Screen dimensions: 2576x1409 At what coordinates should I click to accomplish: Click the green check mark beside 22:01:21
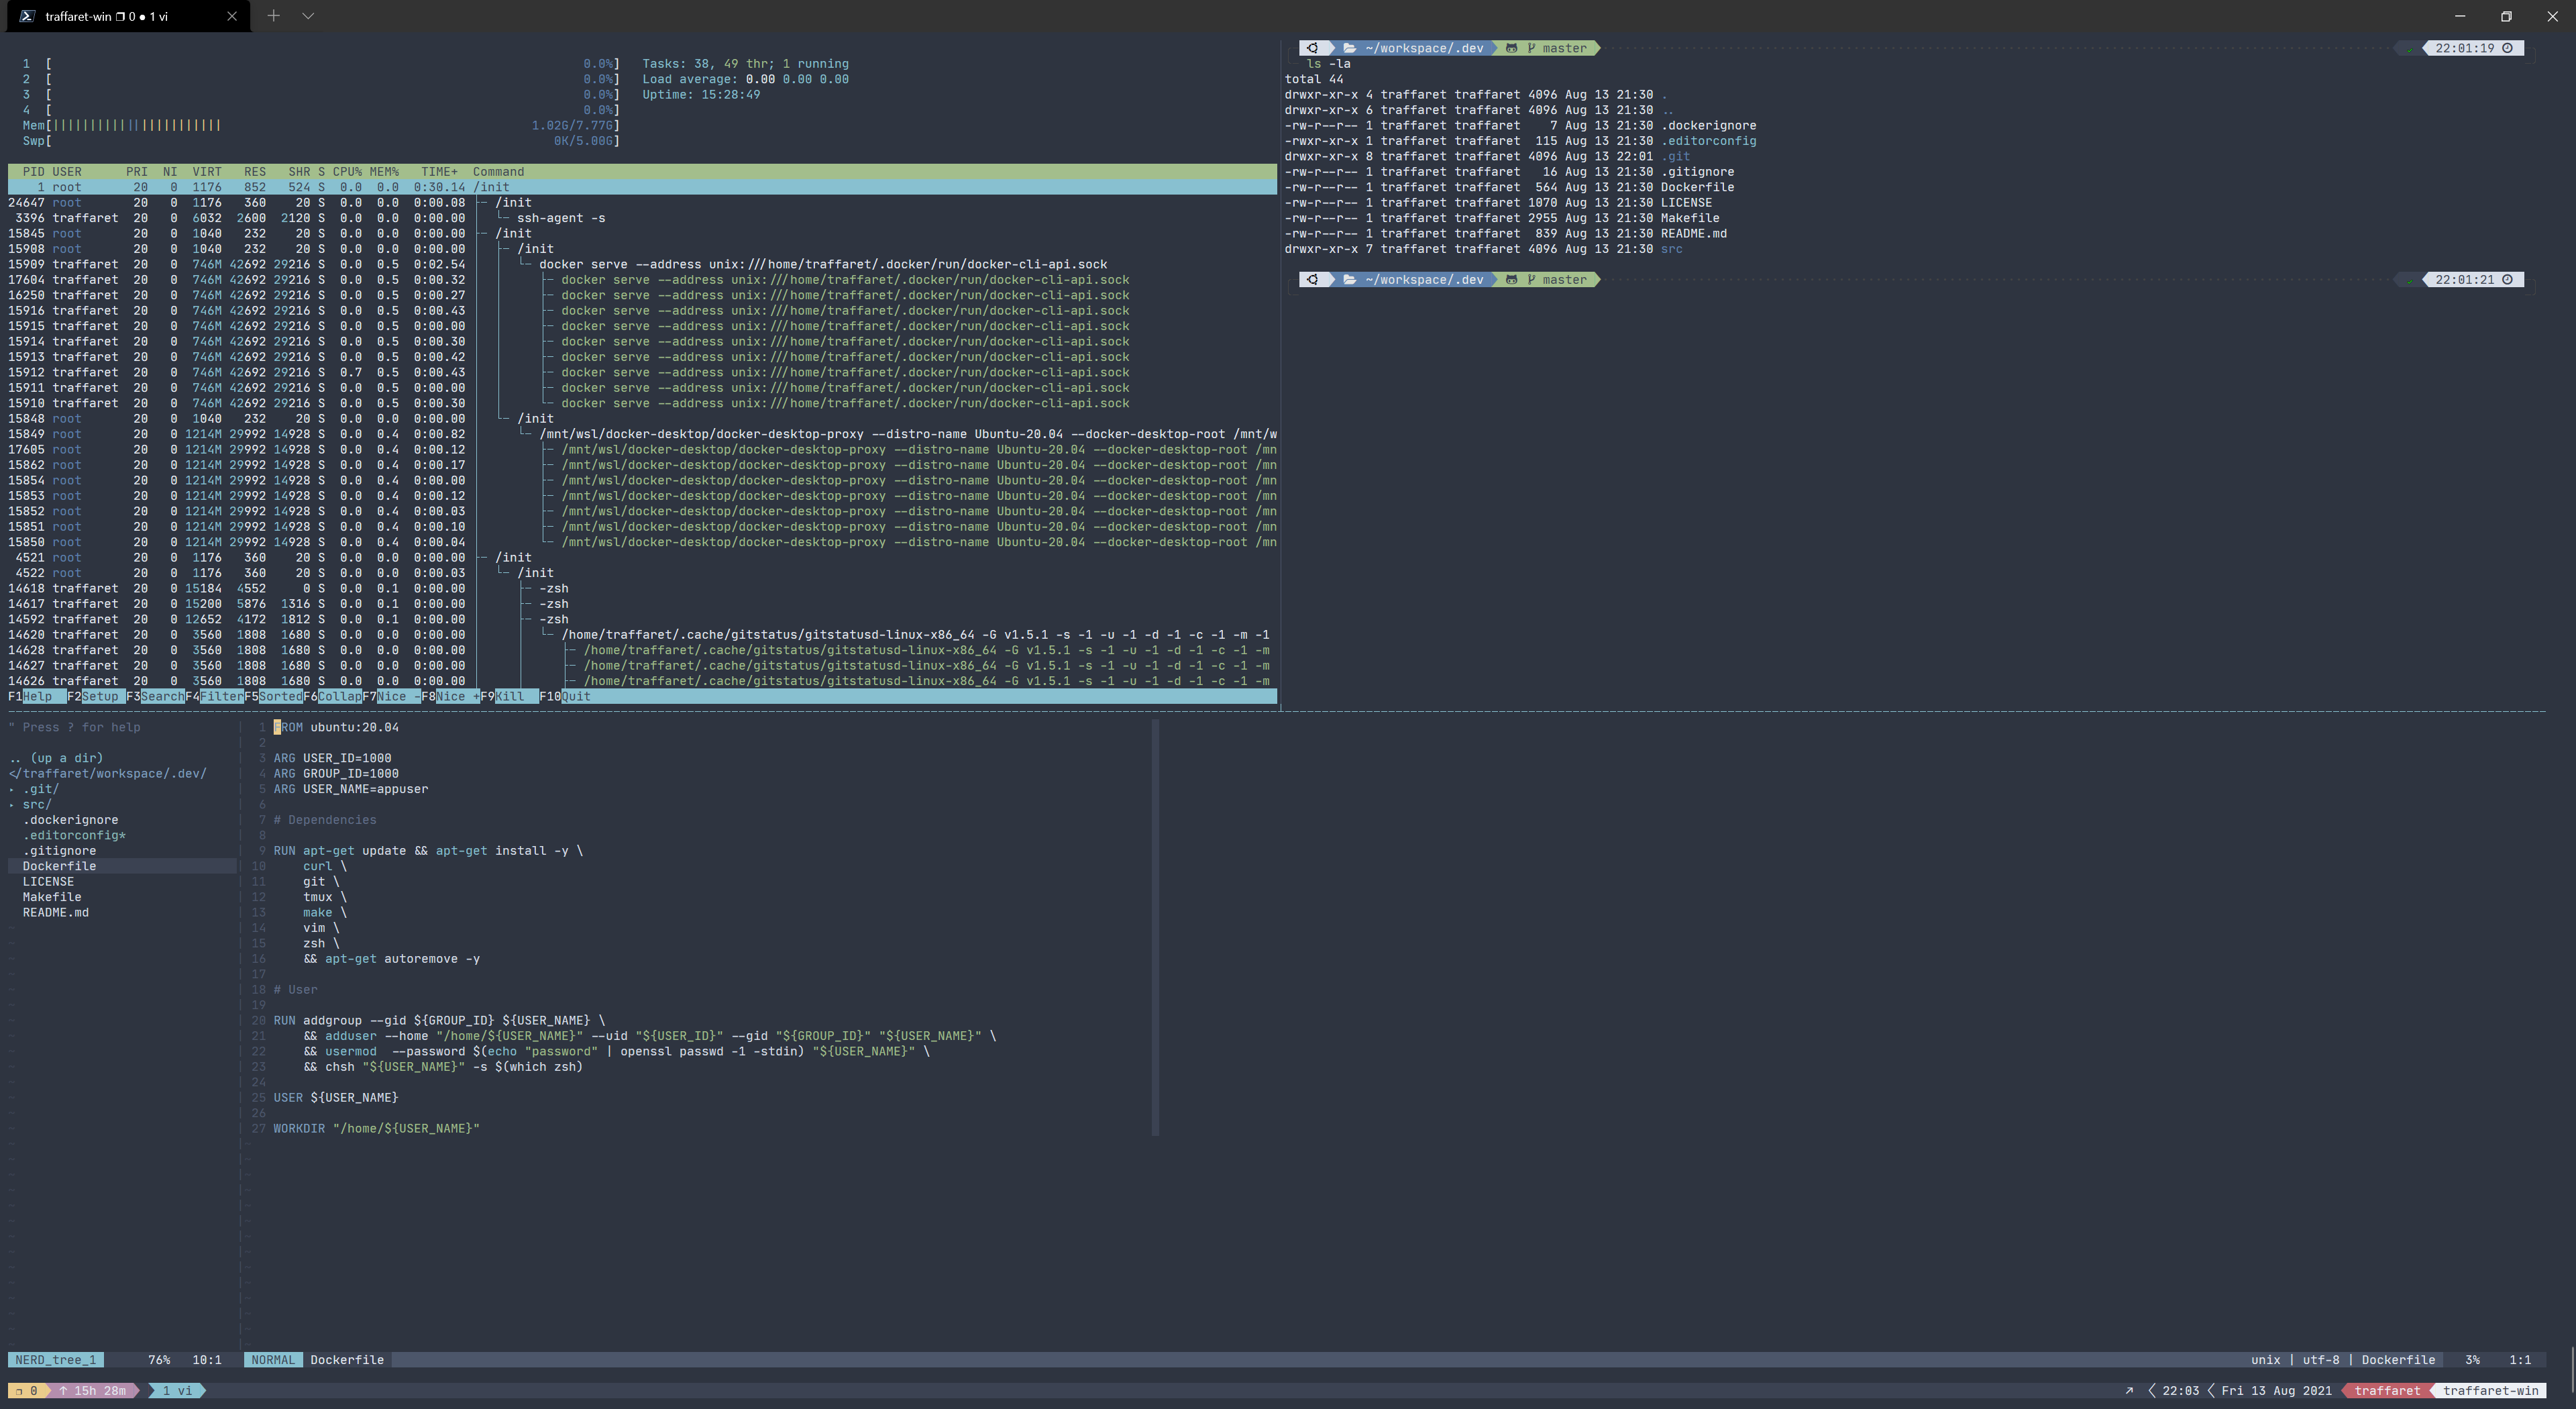[2410, 282]
